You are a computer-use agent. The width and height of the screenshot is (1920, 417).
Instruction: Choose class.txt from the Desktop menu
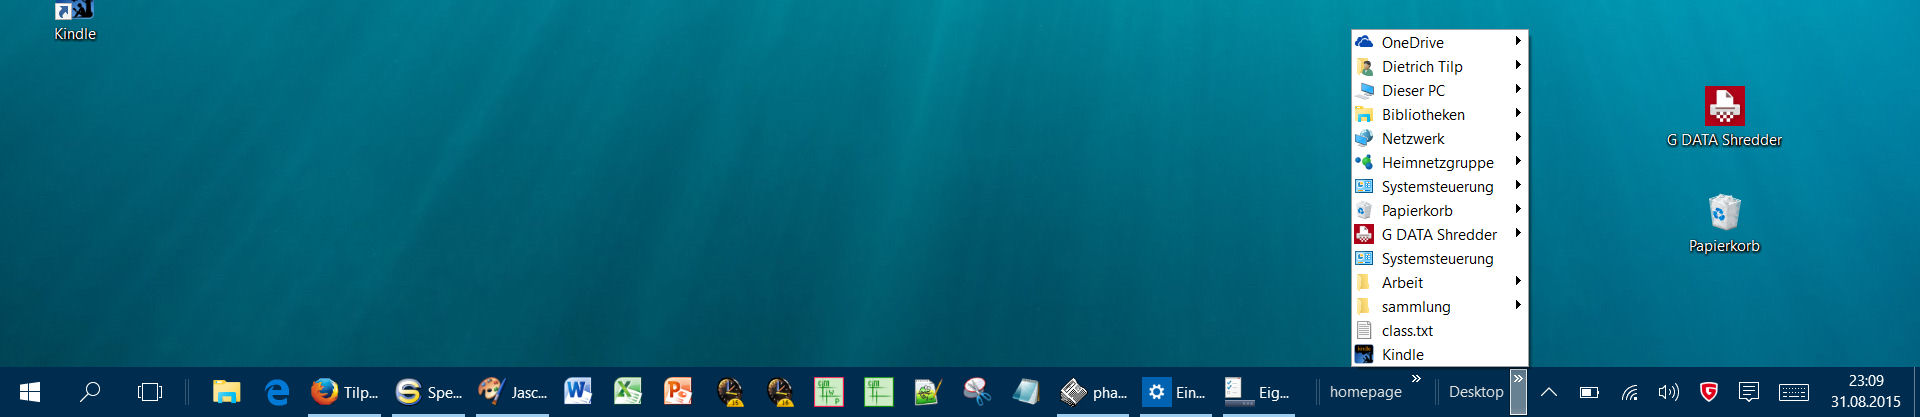tap(1407, 331)
